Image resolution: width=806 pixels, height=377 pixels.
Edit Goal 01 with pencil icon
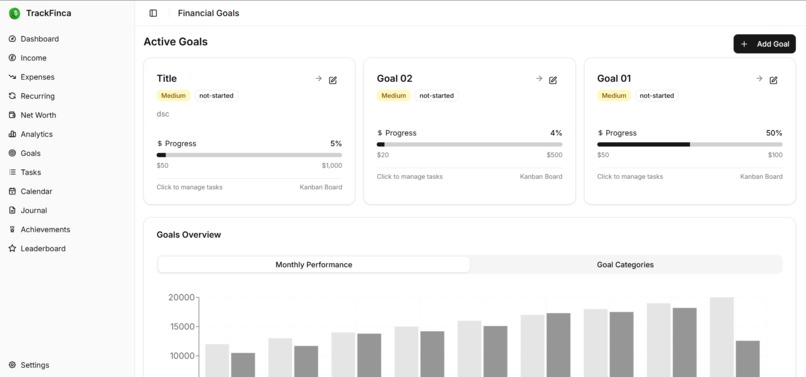[x=773, y=80]
